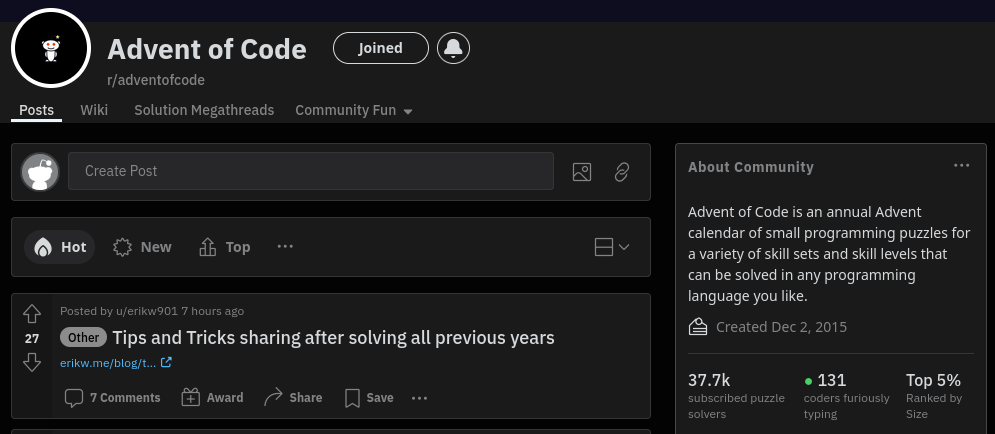
Task: Sort posts by New
Action: pos(142,247)
